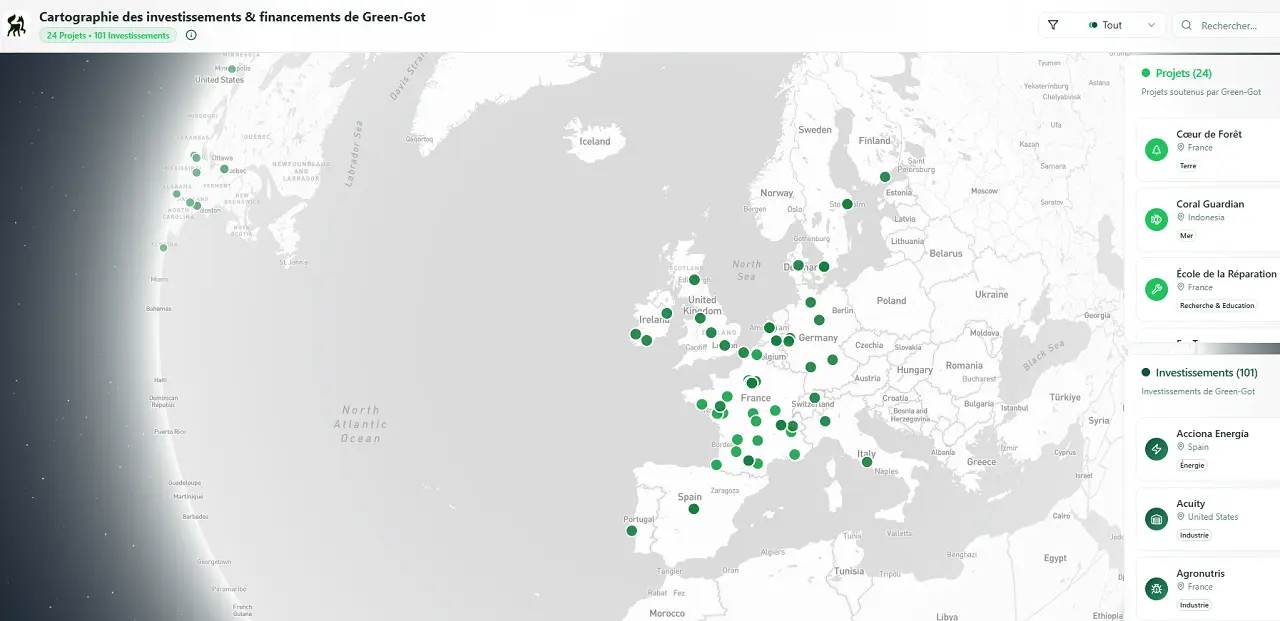Click the location pin beside Spain

pos(1181,447)
